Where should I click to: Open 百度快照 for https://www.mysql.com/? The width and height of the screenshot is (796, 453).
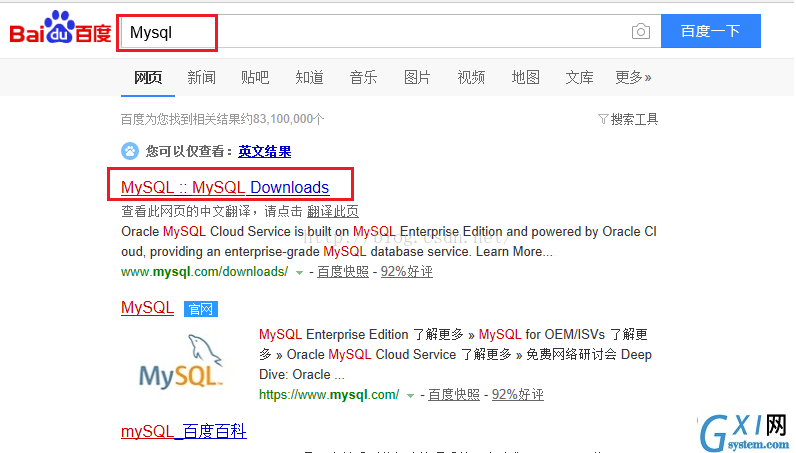point(454,395)
